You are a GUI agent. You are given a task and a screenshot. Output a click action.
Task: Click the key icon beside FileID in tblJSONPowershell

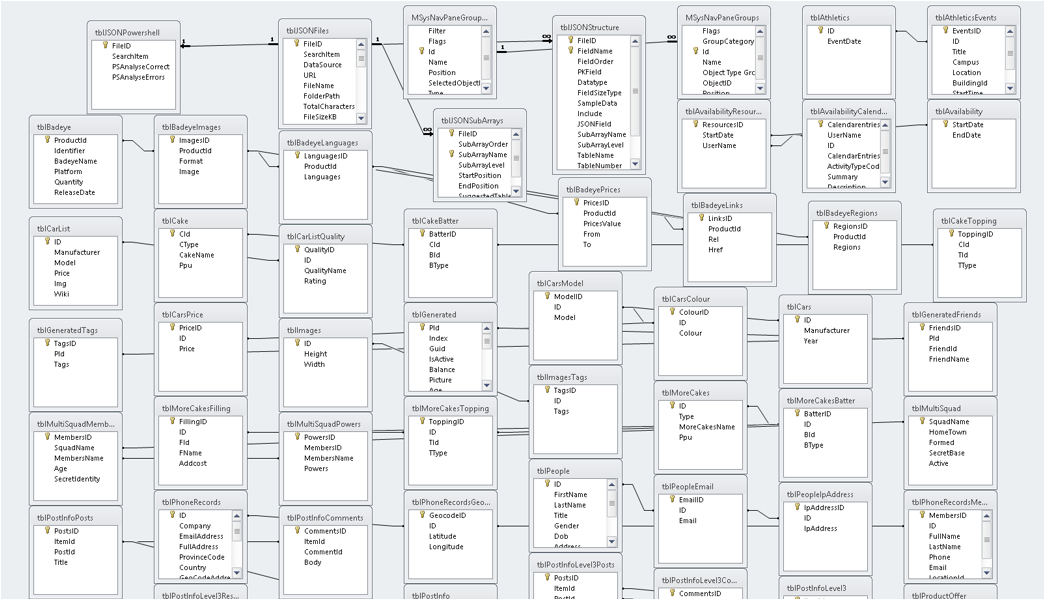point(105,46)
